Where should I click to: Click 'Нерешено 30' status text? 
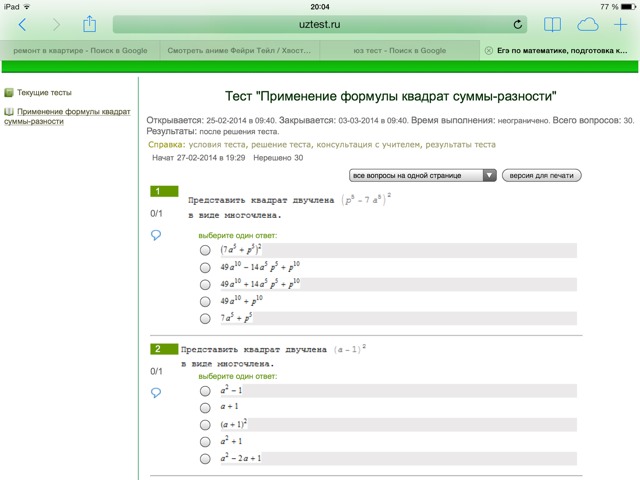[x=278, y=158]
